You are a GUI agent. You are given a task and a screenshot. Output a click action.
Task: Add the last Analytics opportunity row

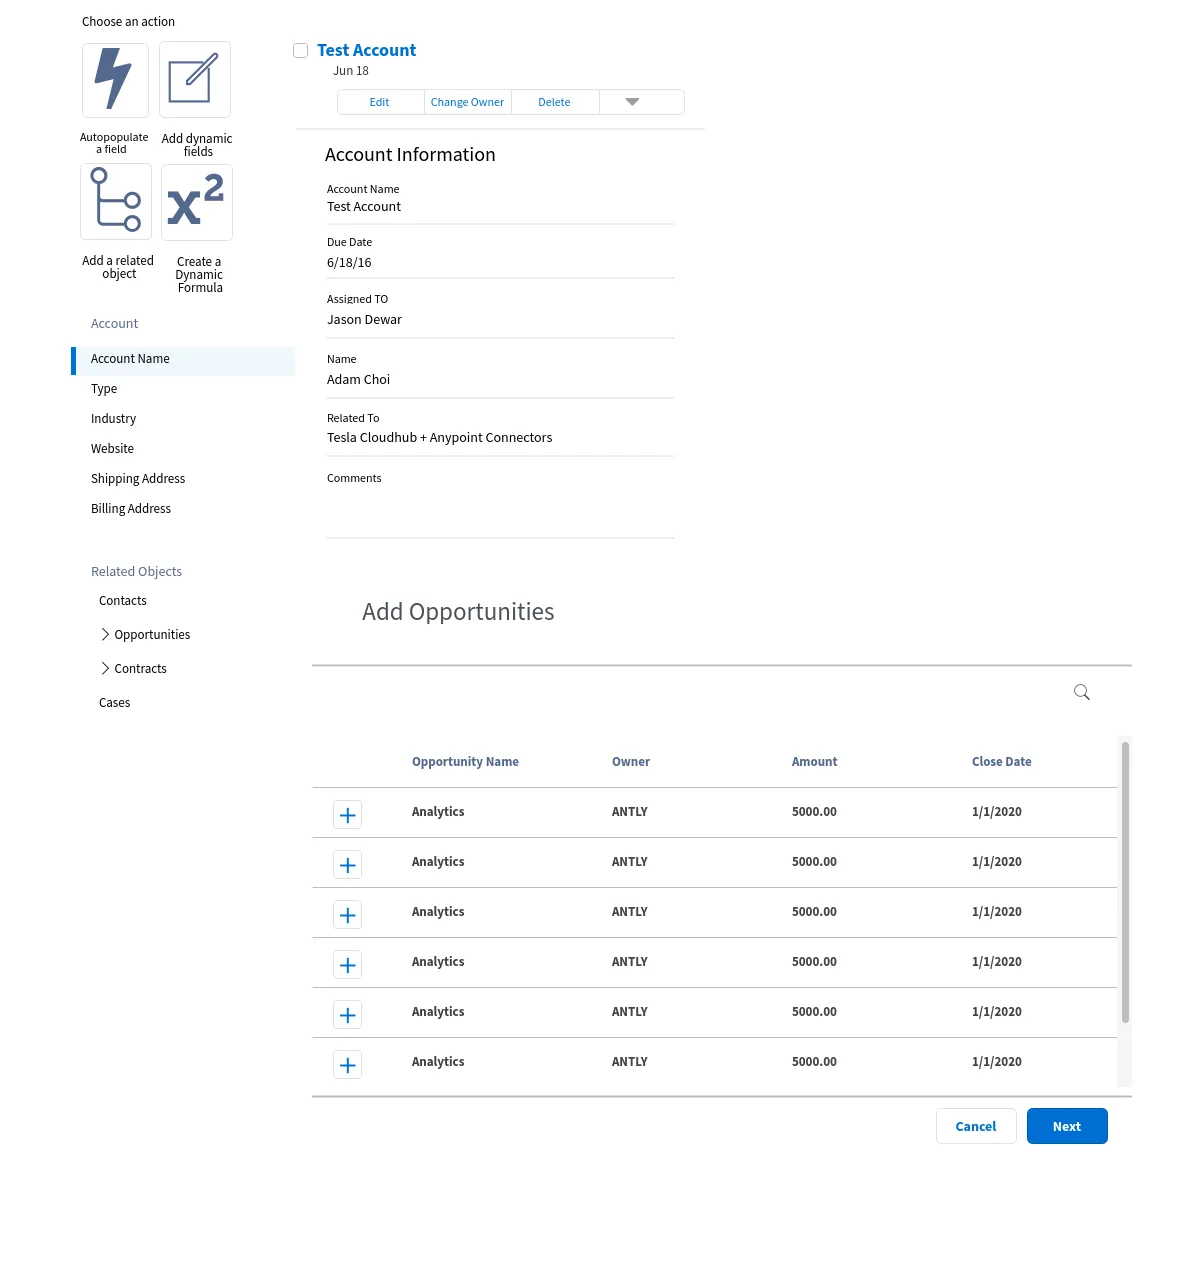click(x=347, y=1065)
